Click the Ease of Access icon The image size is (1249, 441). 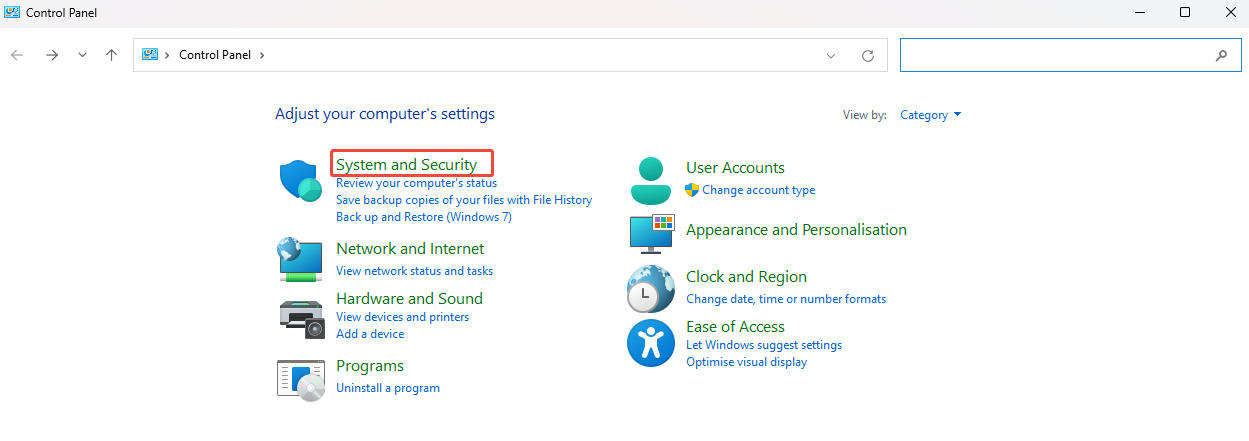tap(651, 343)
